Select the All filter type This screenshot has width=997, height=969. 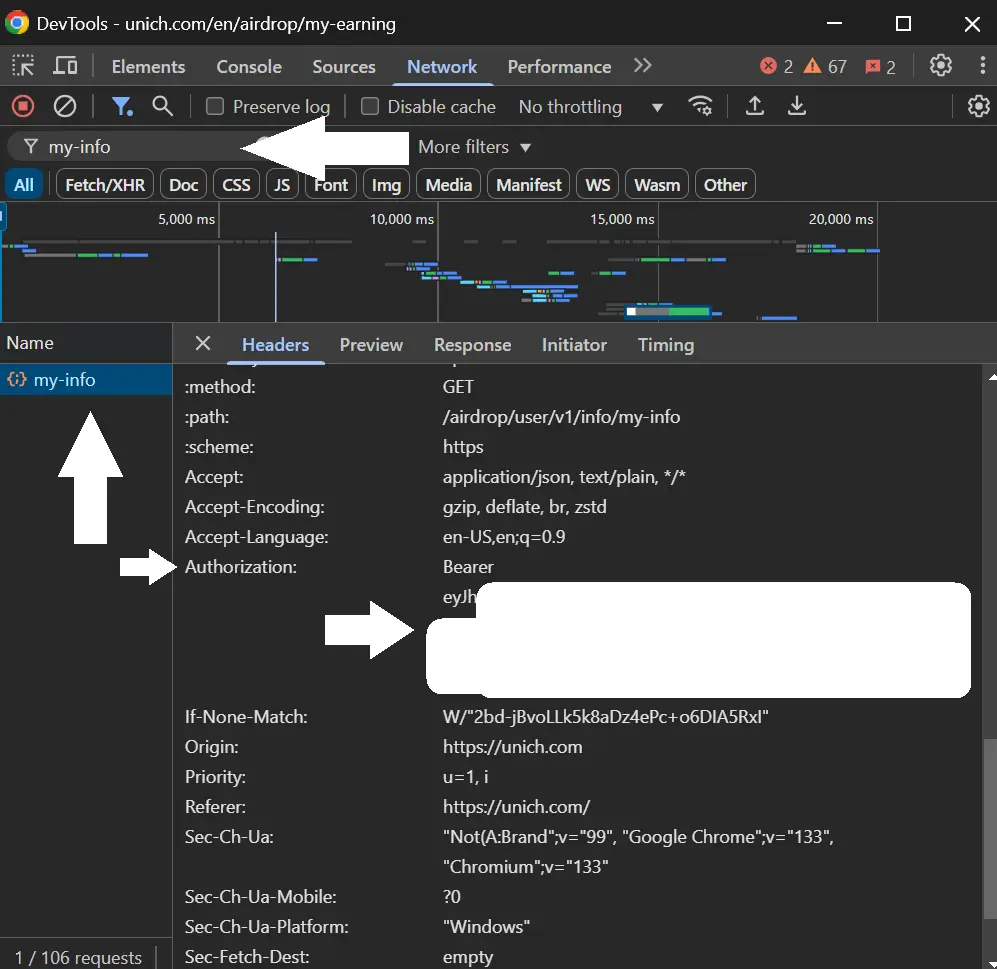tap(24, 184)
